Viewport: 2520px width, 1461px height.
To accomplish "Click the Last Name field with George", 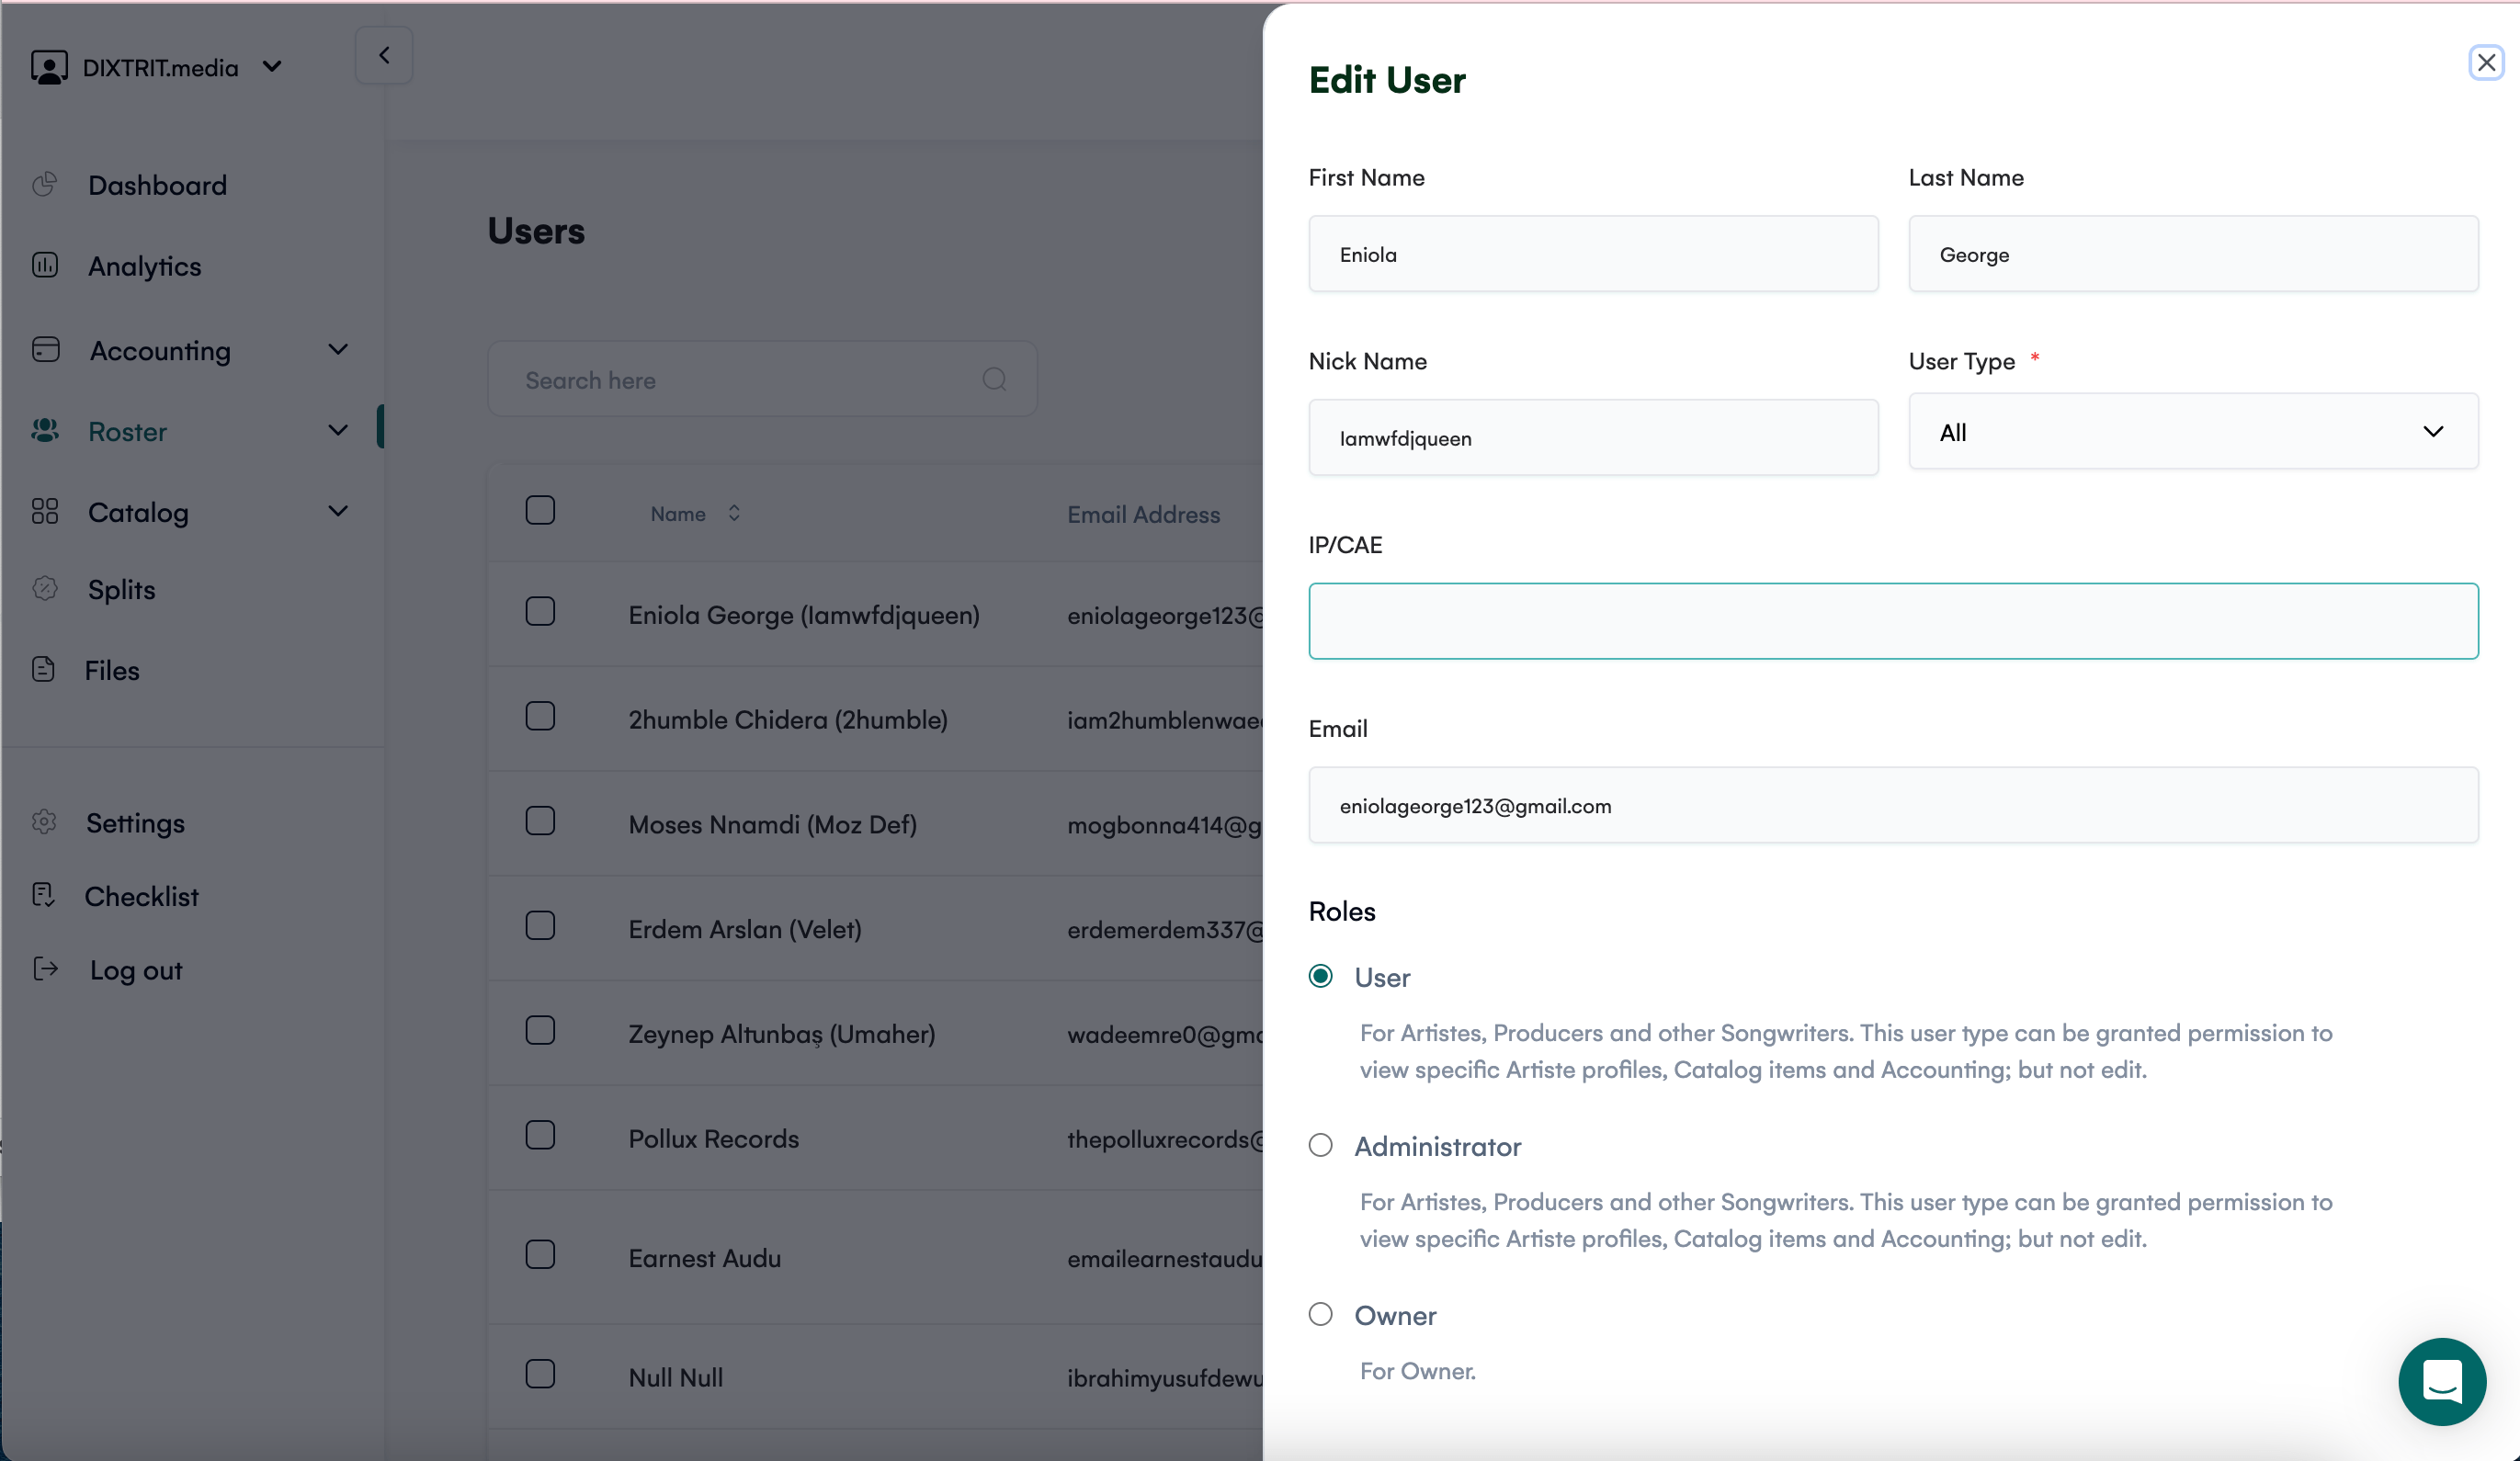I will pos(2193,254).
